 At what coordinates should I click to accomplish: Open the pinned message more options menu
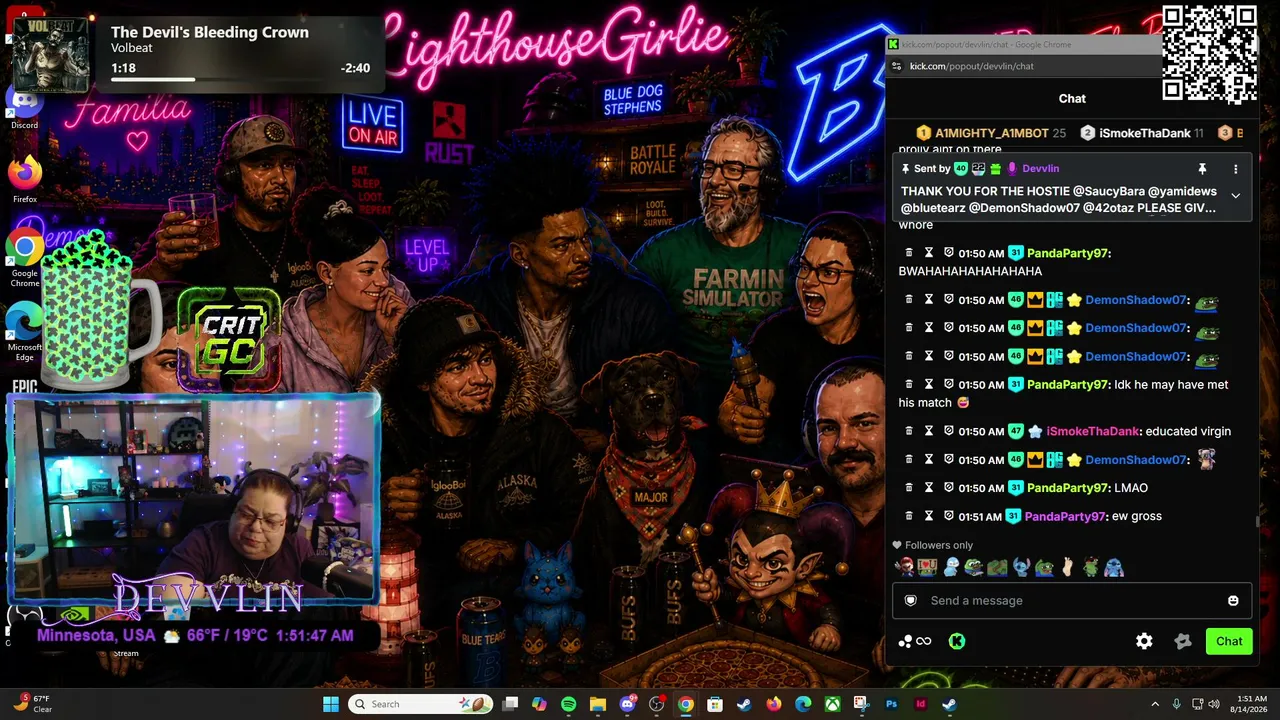point(1235,169)
